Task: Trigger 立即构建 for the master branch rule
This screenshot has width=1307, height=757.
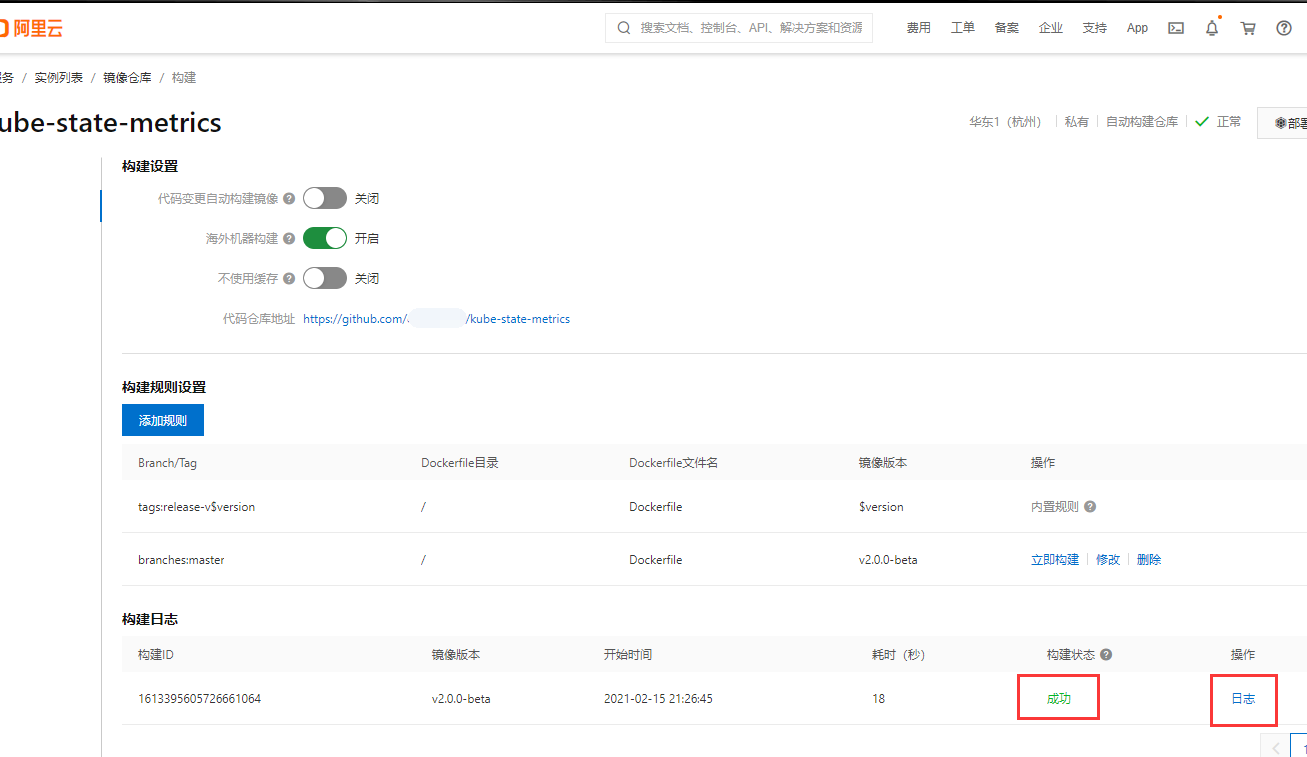Action: (x=1054, y=559)
